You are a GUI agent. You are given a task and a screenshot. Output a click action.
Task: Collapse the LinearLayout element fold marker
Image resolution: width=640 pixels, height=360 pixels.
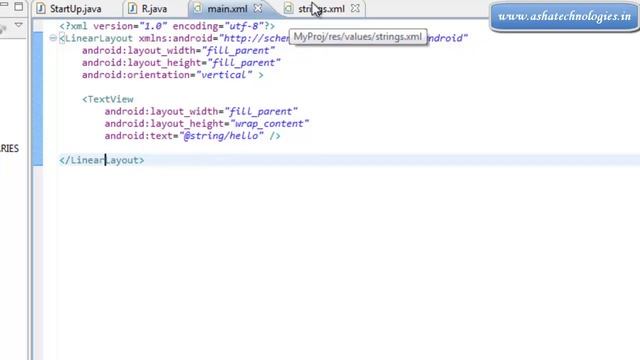coord(53,38)
